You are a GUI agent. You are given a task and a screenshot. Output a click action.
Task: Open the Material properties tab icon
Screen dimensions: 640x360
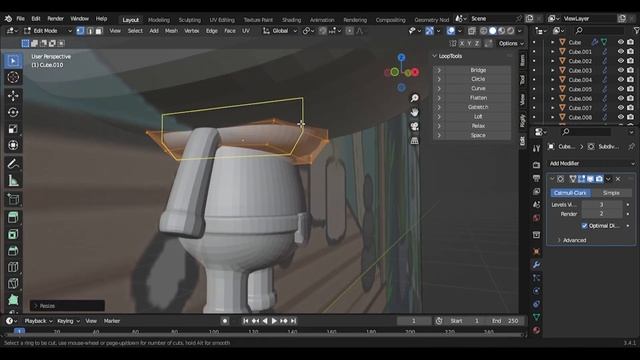536,330
